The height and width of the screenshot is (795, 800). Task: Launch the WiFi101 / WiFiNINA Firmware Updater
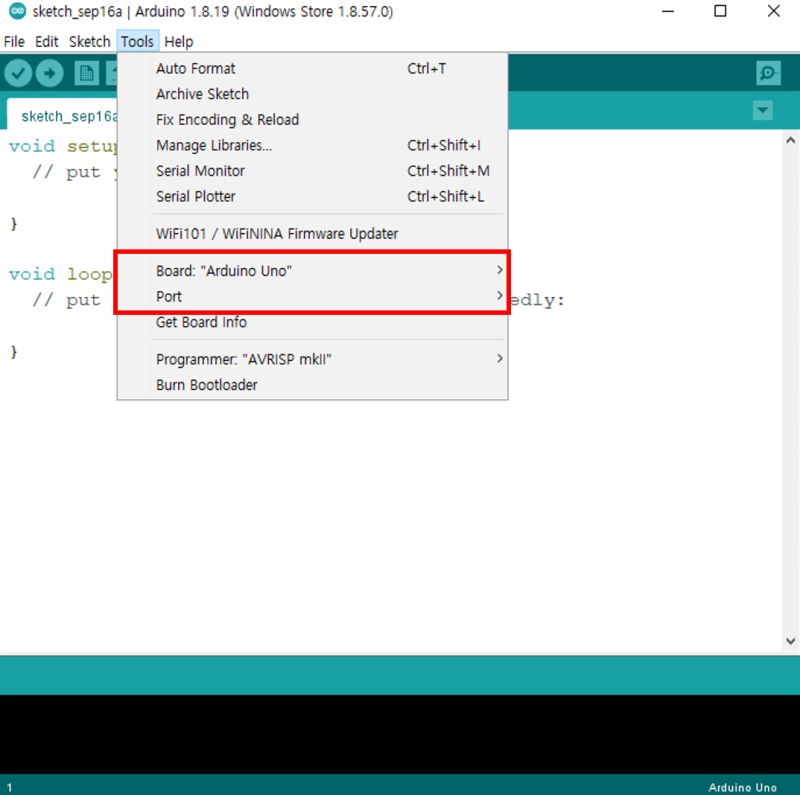276,233
